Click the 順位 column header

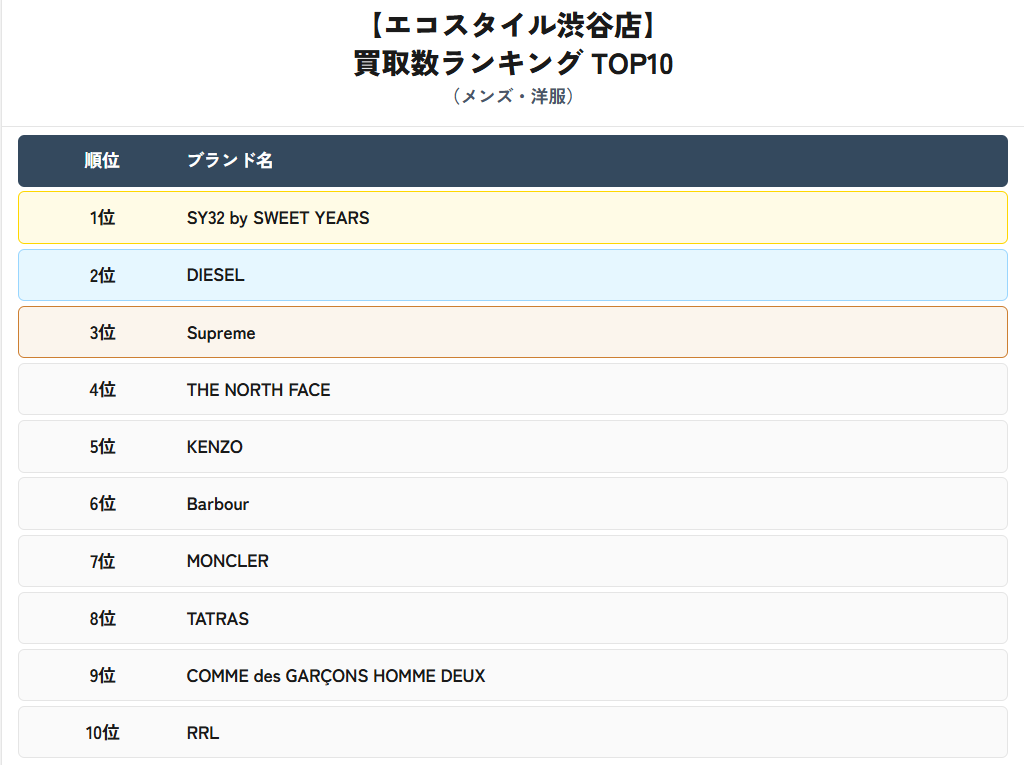click(102, 161)
